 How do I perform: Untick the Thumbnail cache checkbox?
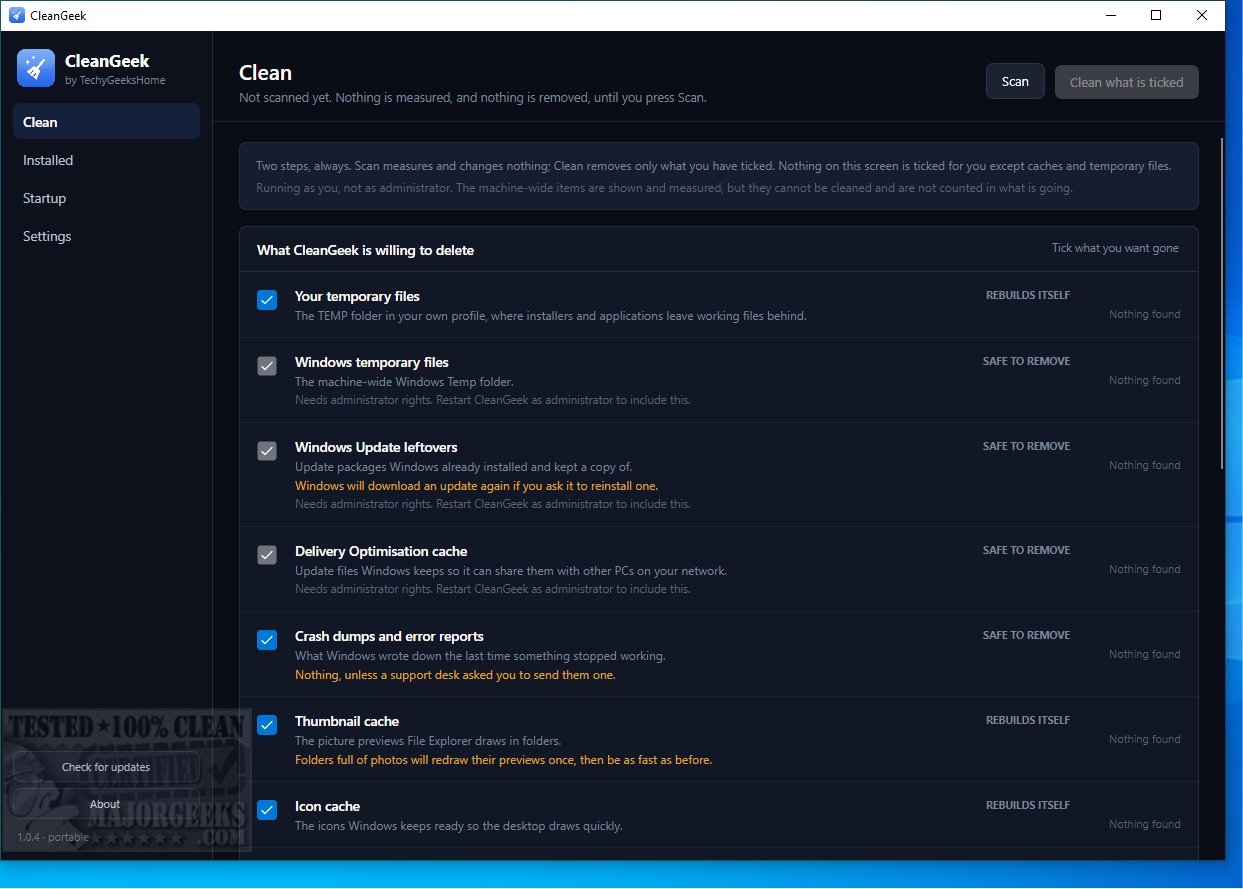point(267,725)
